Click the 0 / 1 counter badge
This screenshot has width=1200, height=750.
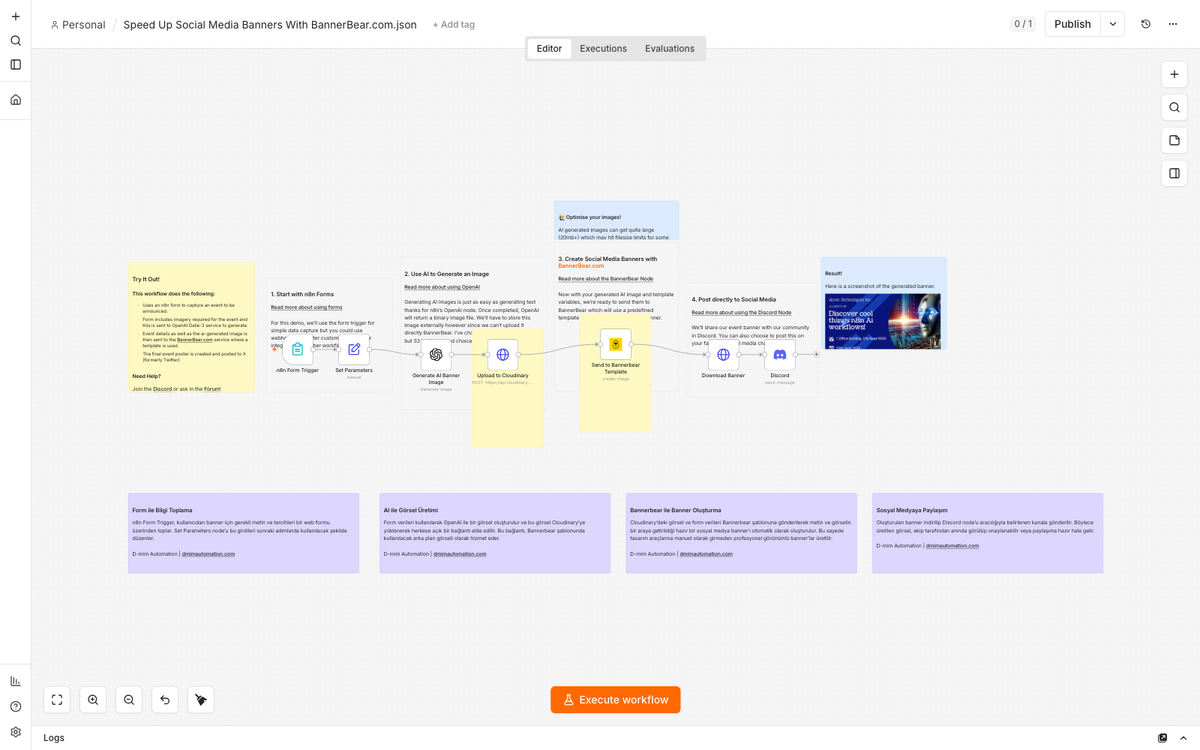pos(1022,24)
